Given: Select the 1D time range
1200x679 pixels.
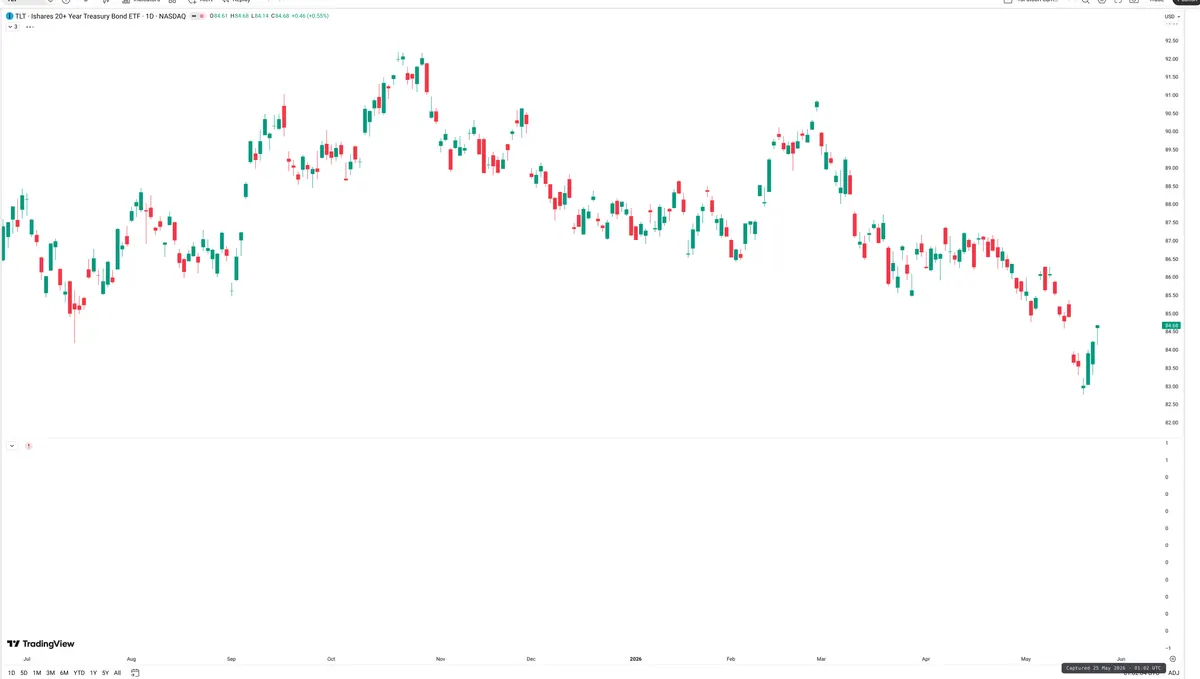Looking at the screenshot, I should coord(11,673).
